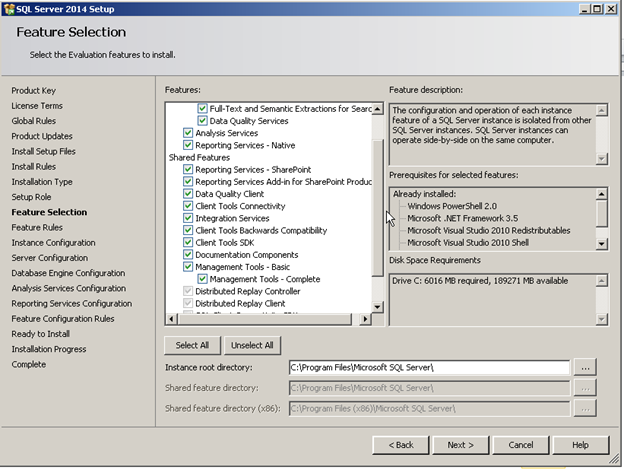Cancel the SQL Server setup

click(521, 445)
